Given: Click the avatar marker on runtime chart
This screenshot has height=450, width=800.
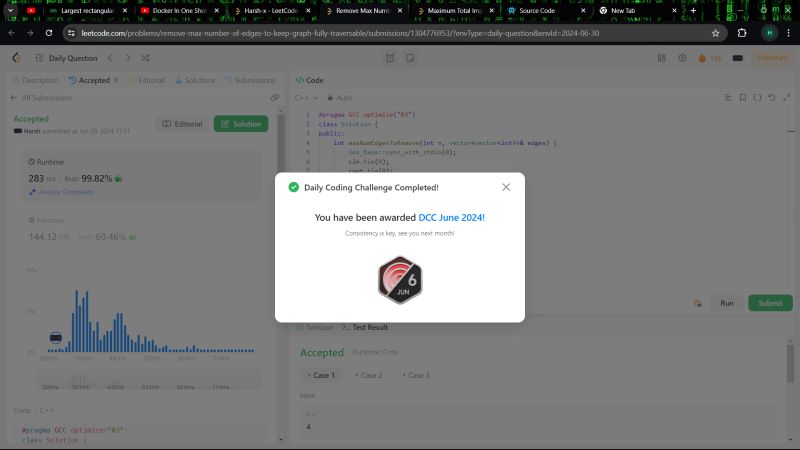Looking at the screenshot, I should tap(56, 337).
